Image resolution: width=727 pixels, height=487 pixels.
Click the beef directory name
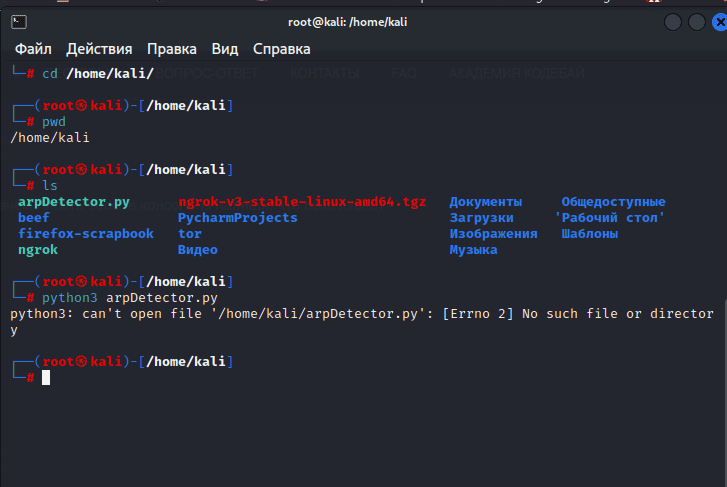click(33, 218)
